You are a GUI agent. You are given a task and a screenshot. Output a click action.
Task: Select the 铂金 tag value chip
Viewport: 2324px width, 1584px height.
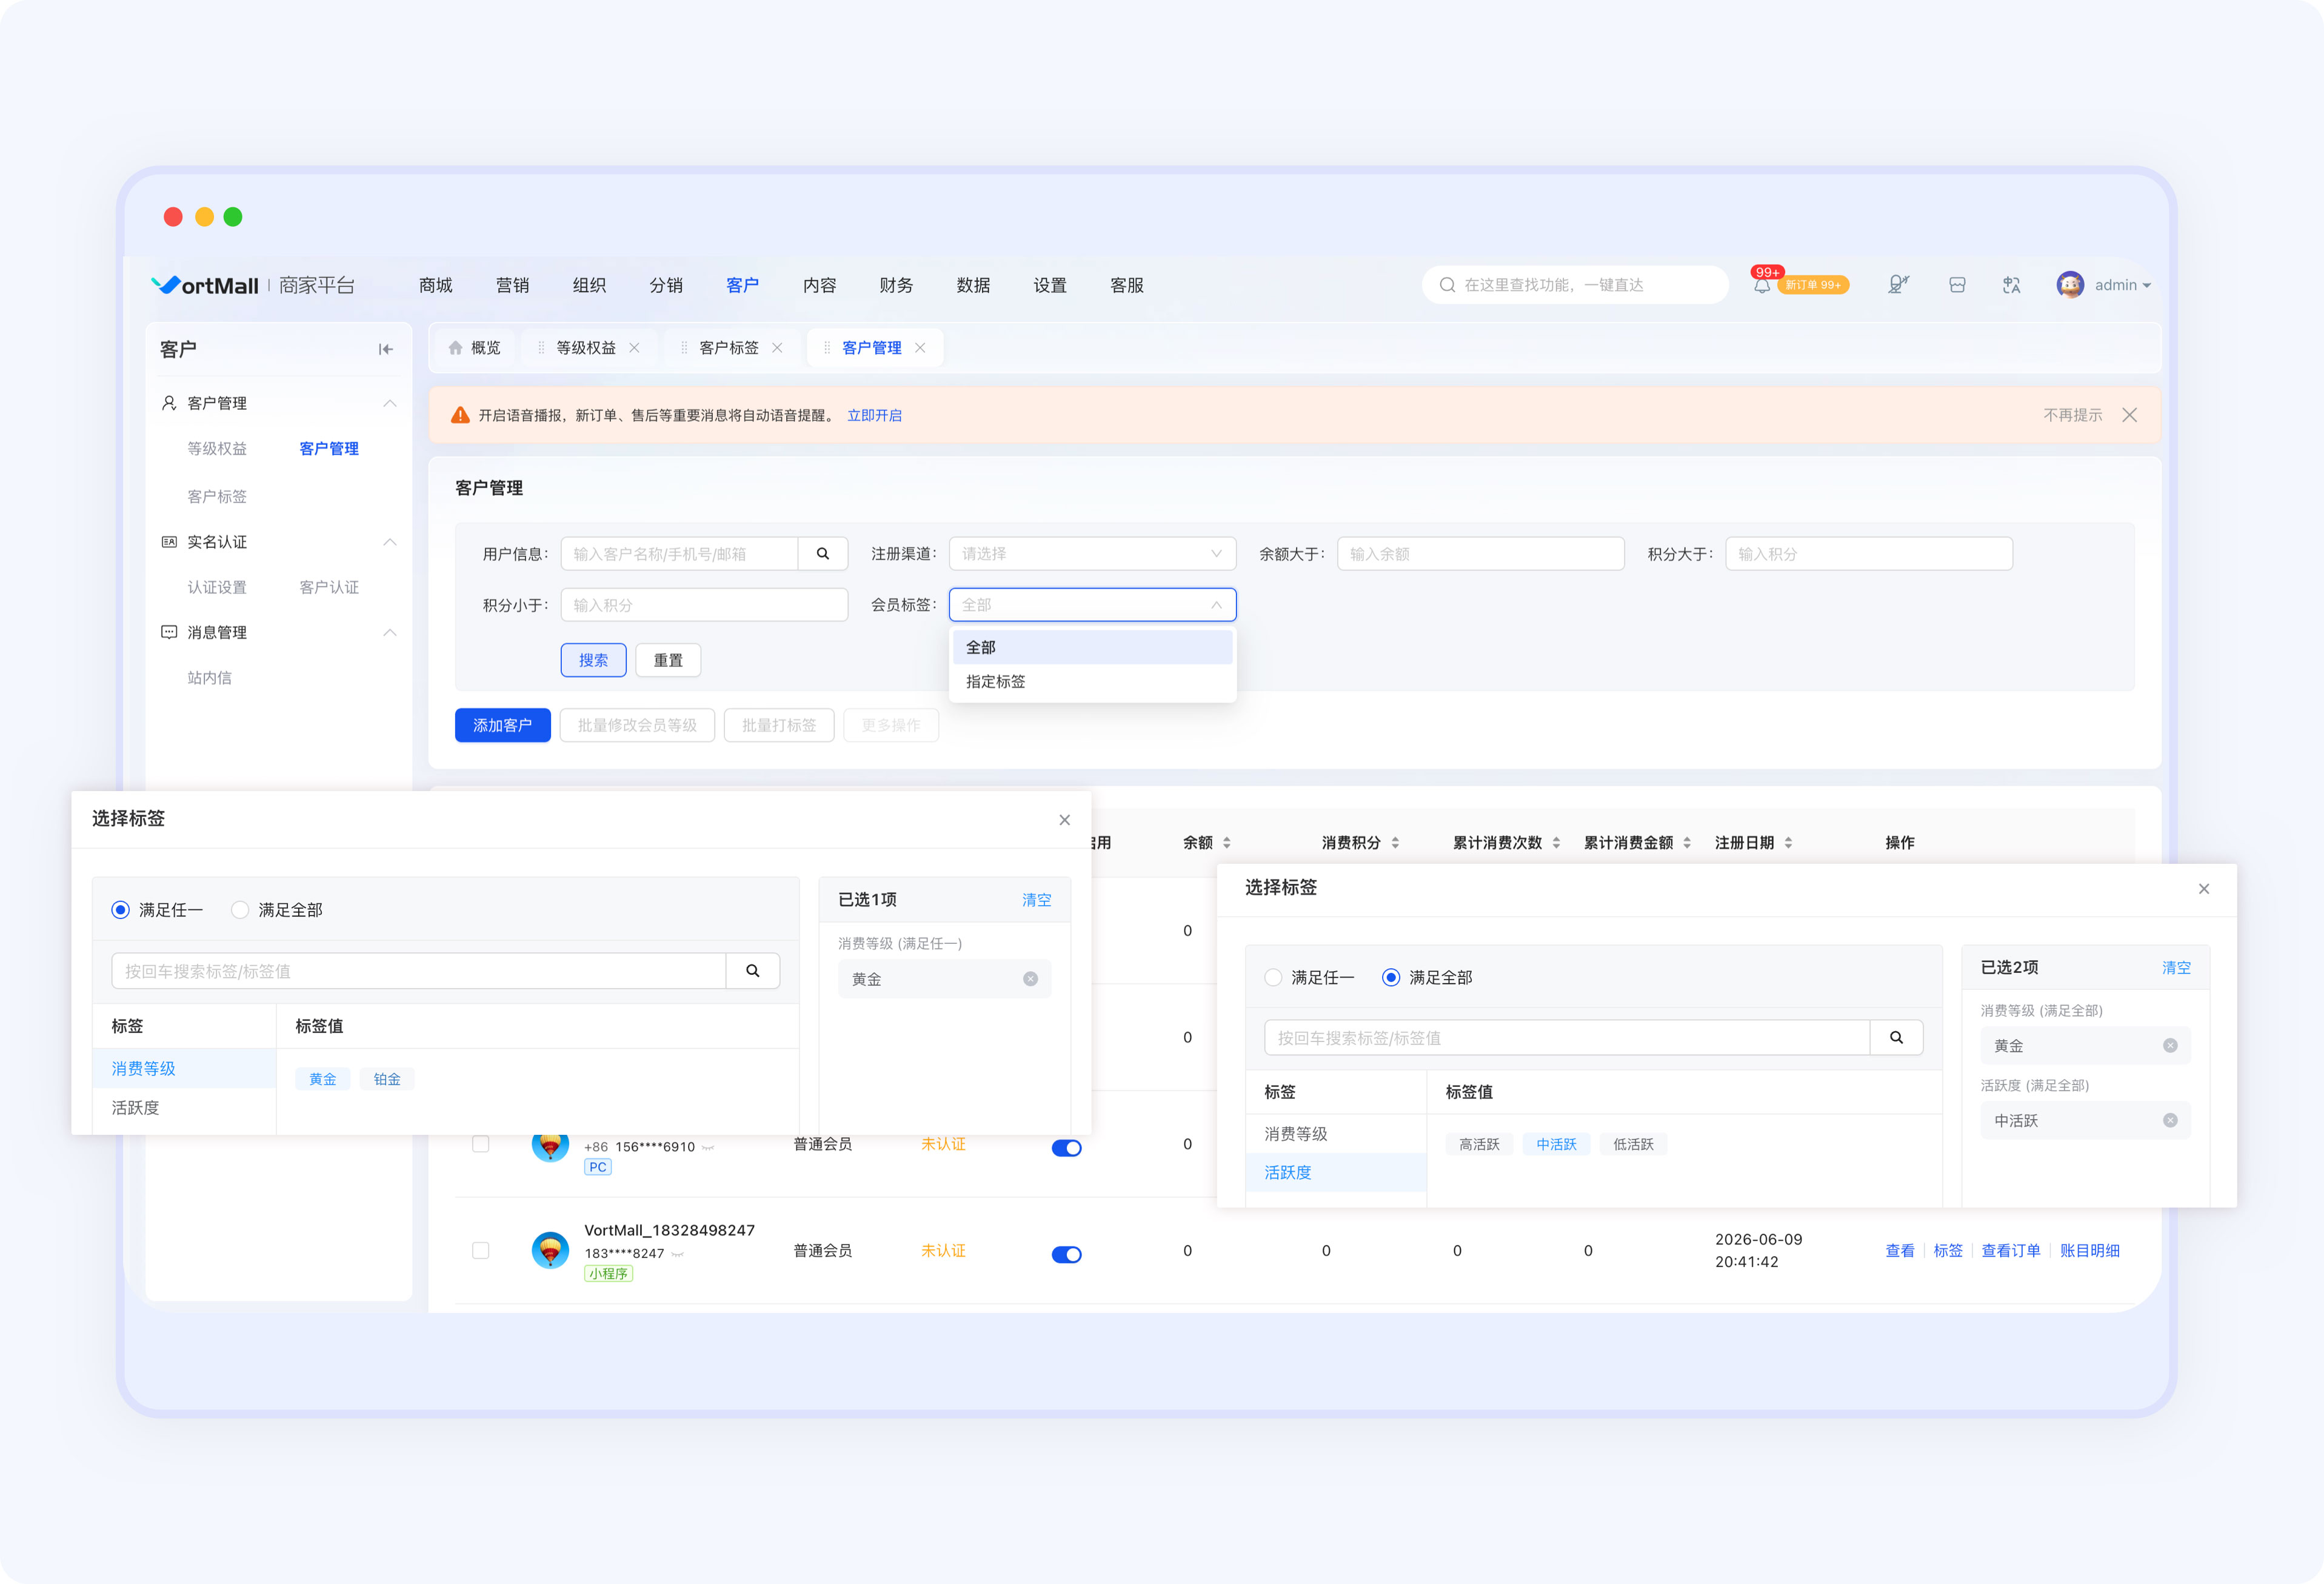(387, 1079)
